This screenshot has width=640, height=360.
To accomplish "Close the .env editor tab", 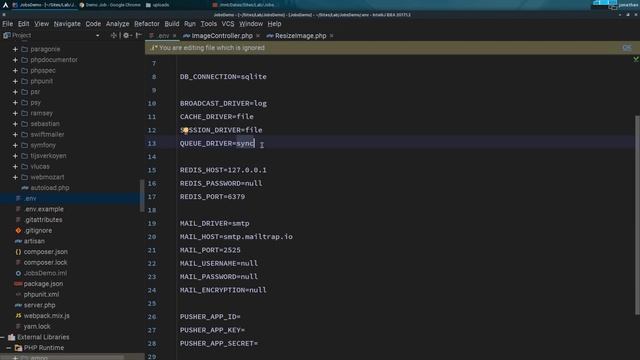I will (x=174, y=36).
